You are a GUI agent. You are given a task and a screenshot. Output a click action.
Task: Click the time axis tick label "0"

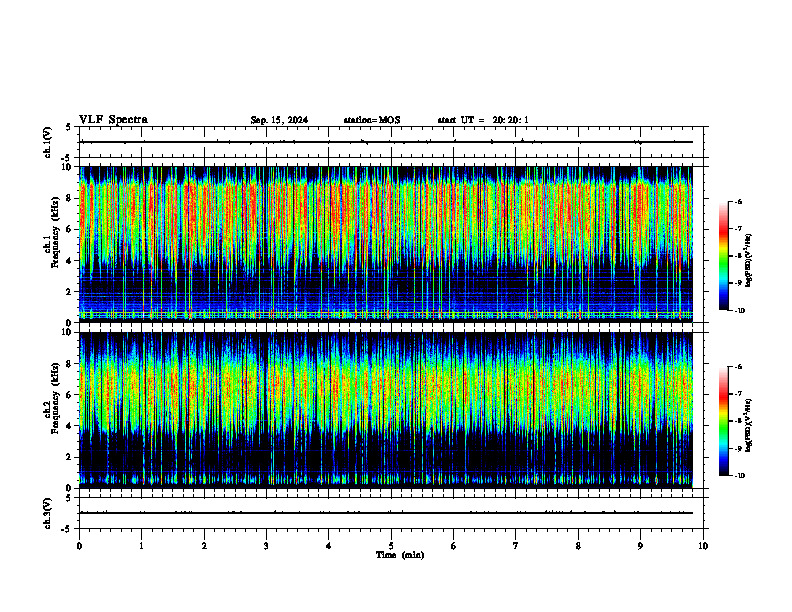79,546
